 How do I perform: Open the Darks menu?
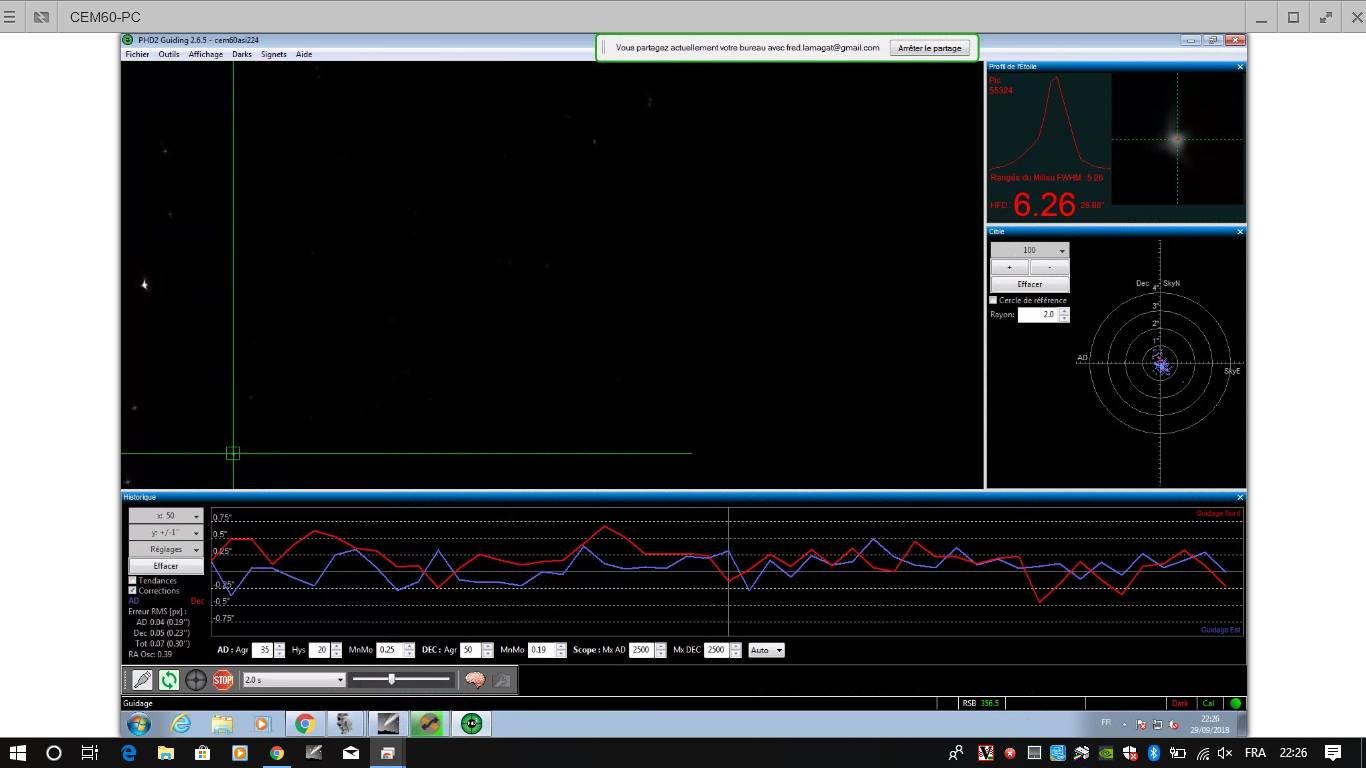click(x=242, y=54)
